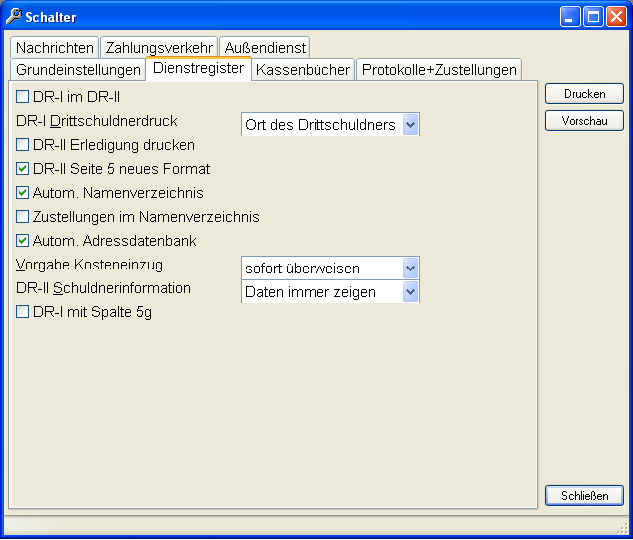Check Zustellungen im Namenverzeichnis box

(22, 217)
